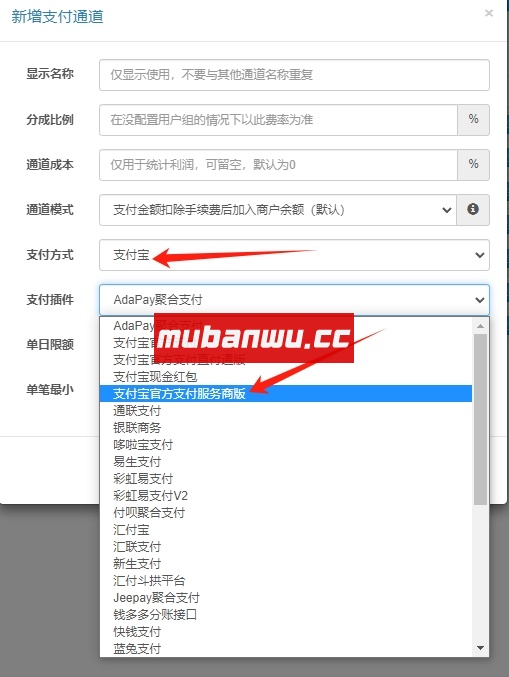This screenshot has width=509, height=677.
Task: Close the 新增支付通道 dialog
Action: click(489, 13)
